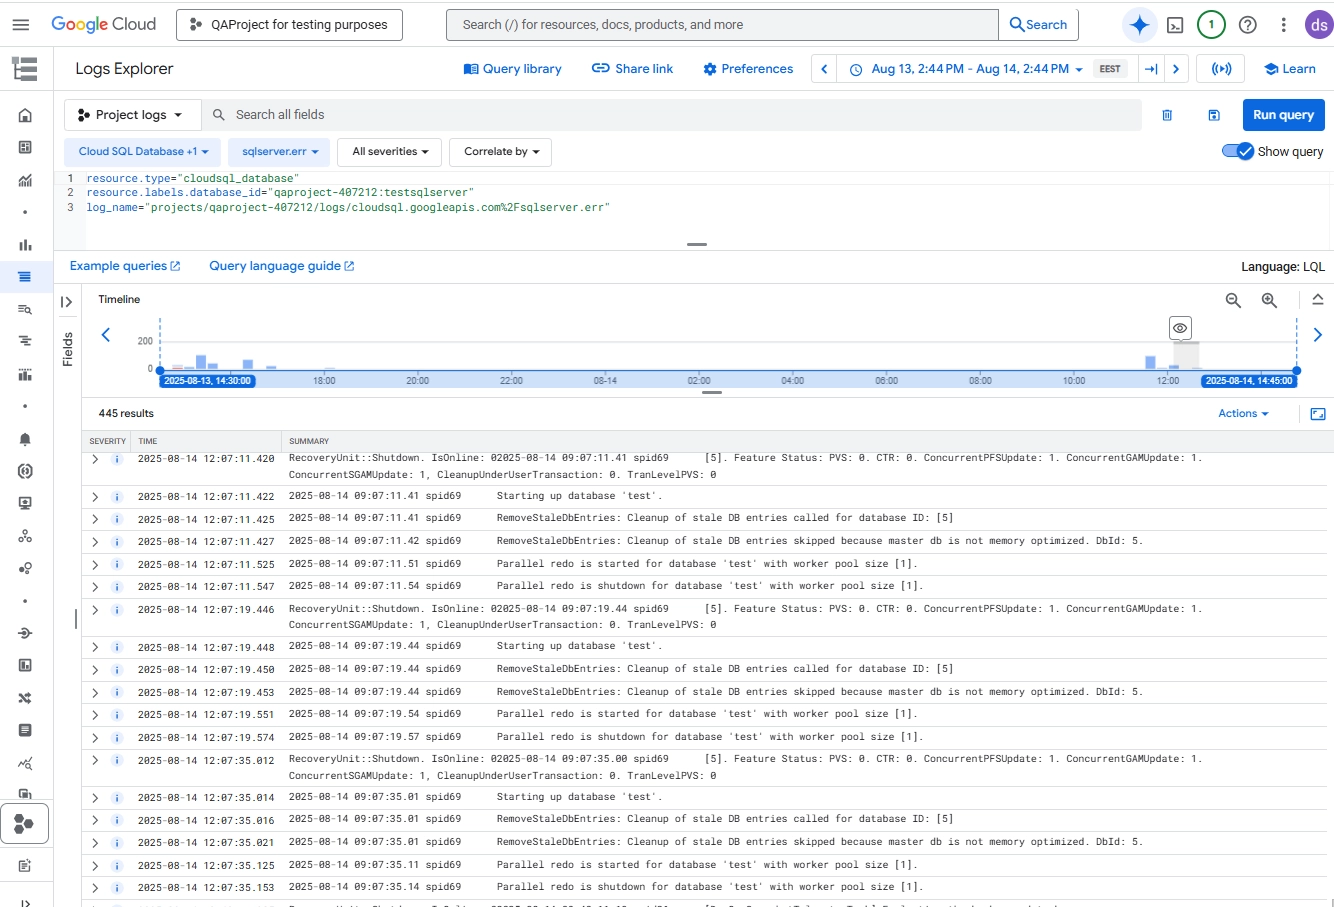Screen dimensions: 1334x907
Task: Zoom in on the timeline histogram
Action: click(1268, 300)
